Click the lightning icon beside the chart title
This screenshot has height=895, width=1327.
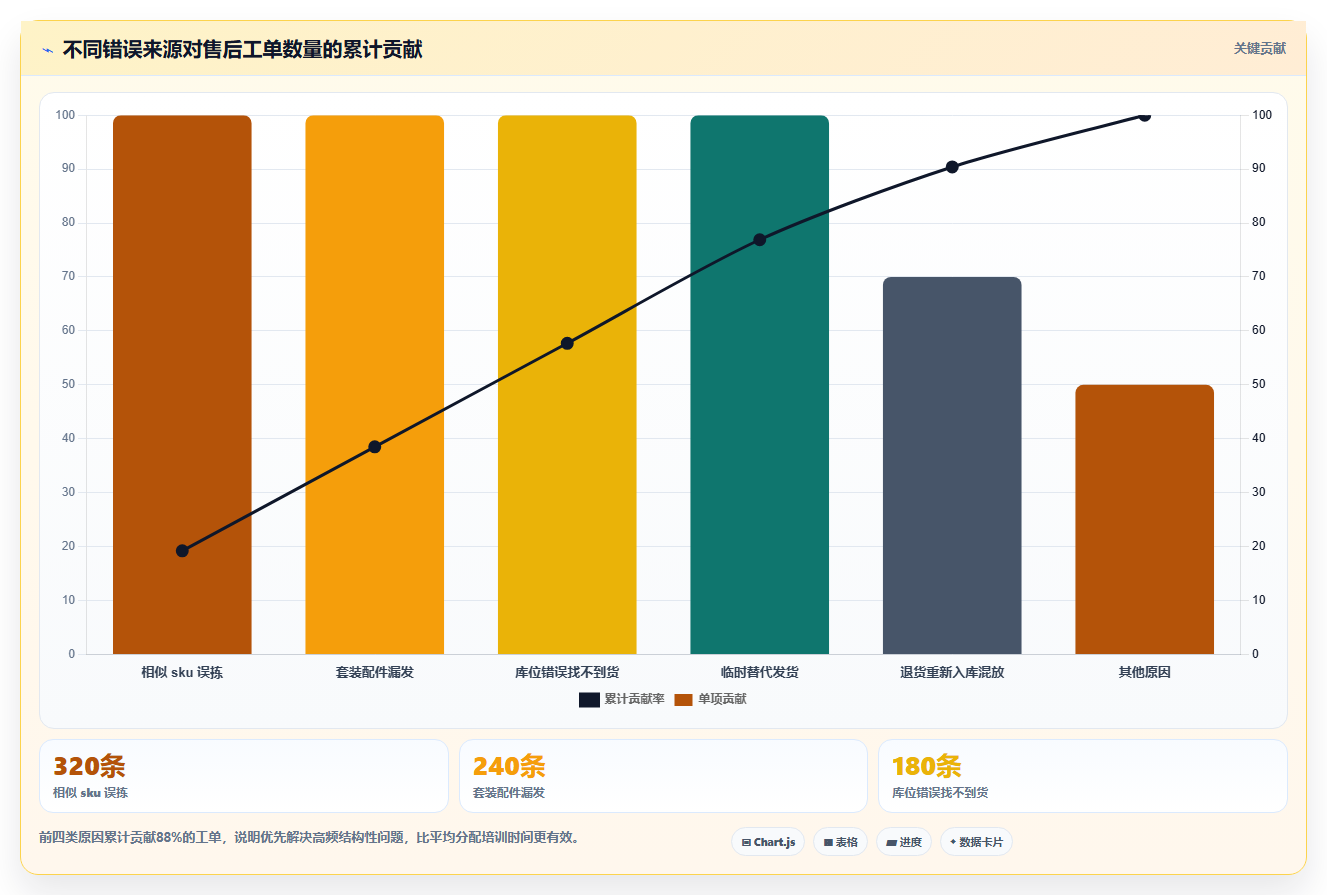click(47, 50)
